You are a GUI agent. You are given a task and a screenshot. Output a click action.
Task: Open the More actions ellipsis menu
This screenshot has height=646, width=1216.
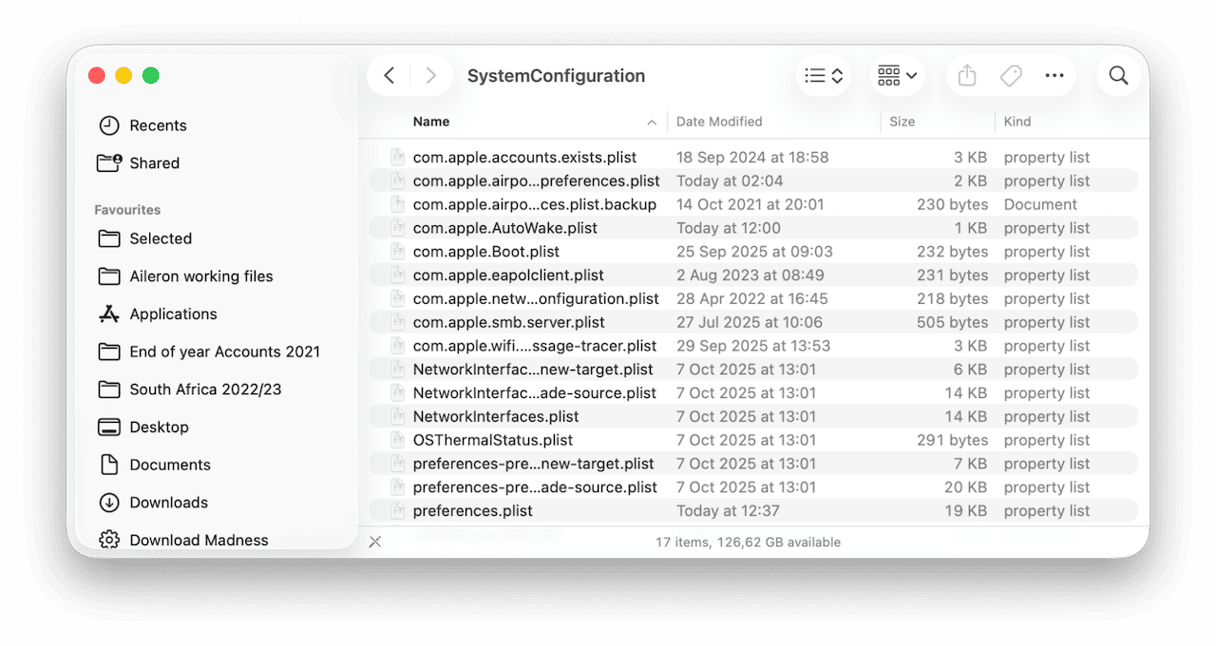[x=1054, y=76]
